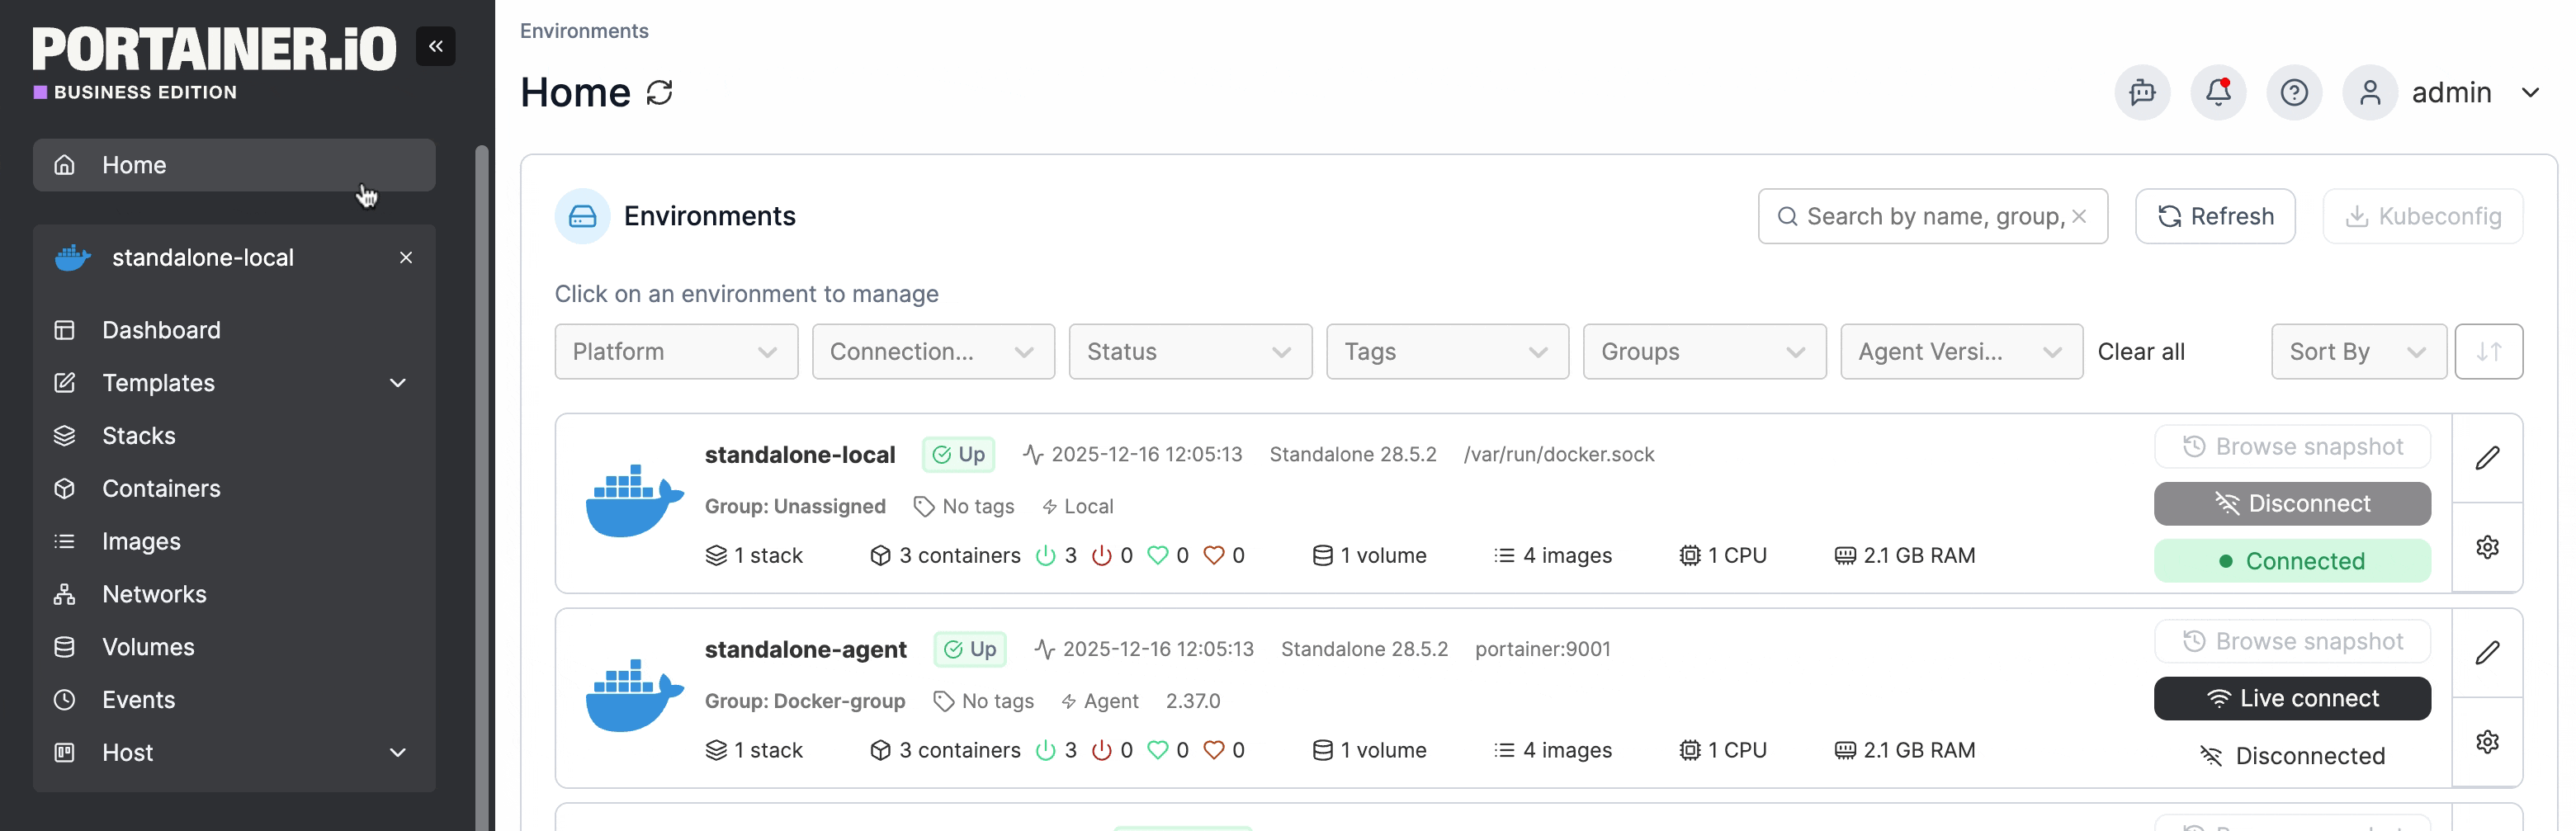Close the standalone-local environment in sidebar
This screenshot has height=831, width=2576.
(406, 258)
